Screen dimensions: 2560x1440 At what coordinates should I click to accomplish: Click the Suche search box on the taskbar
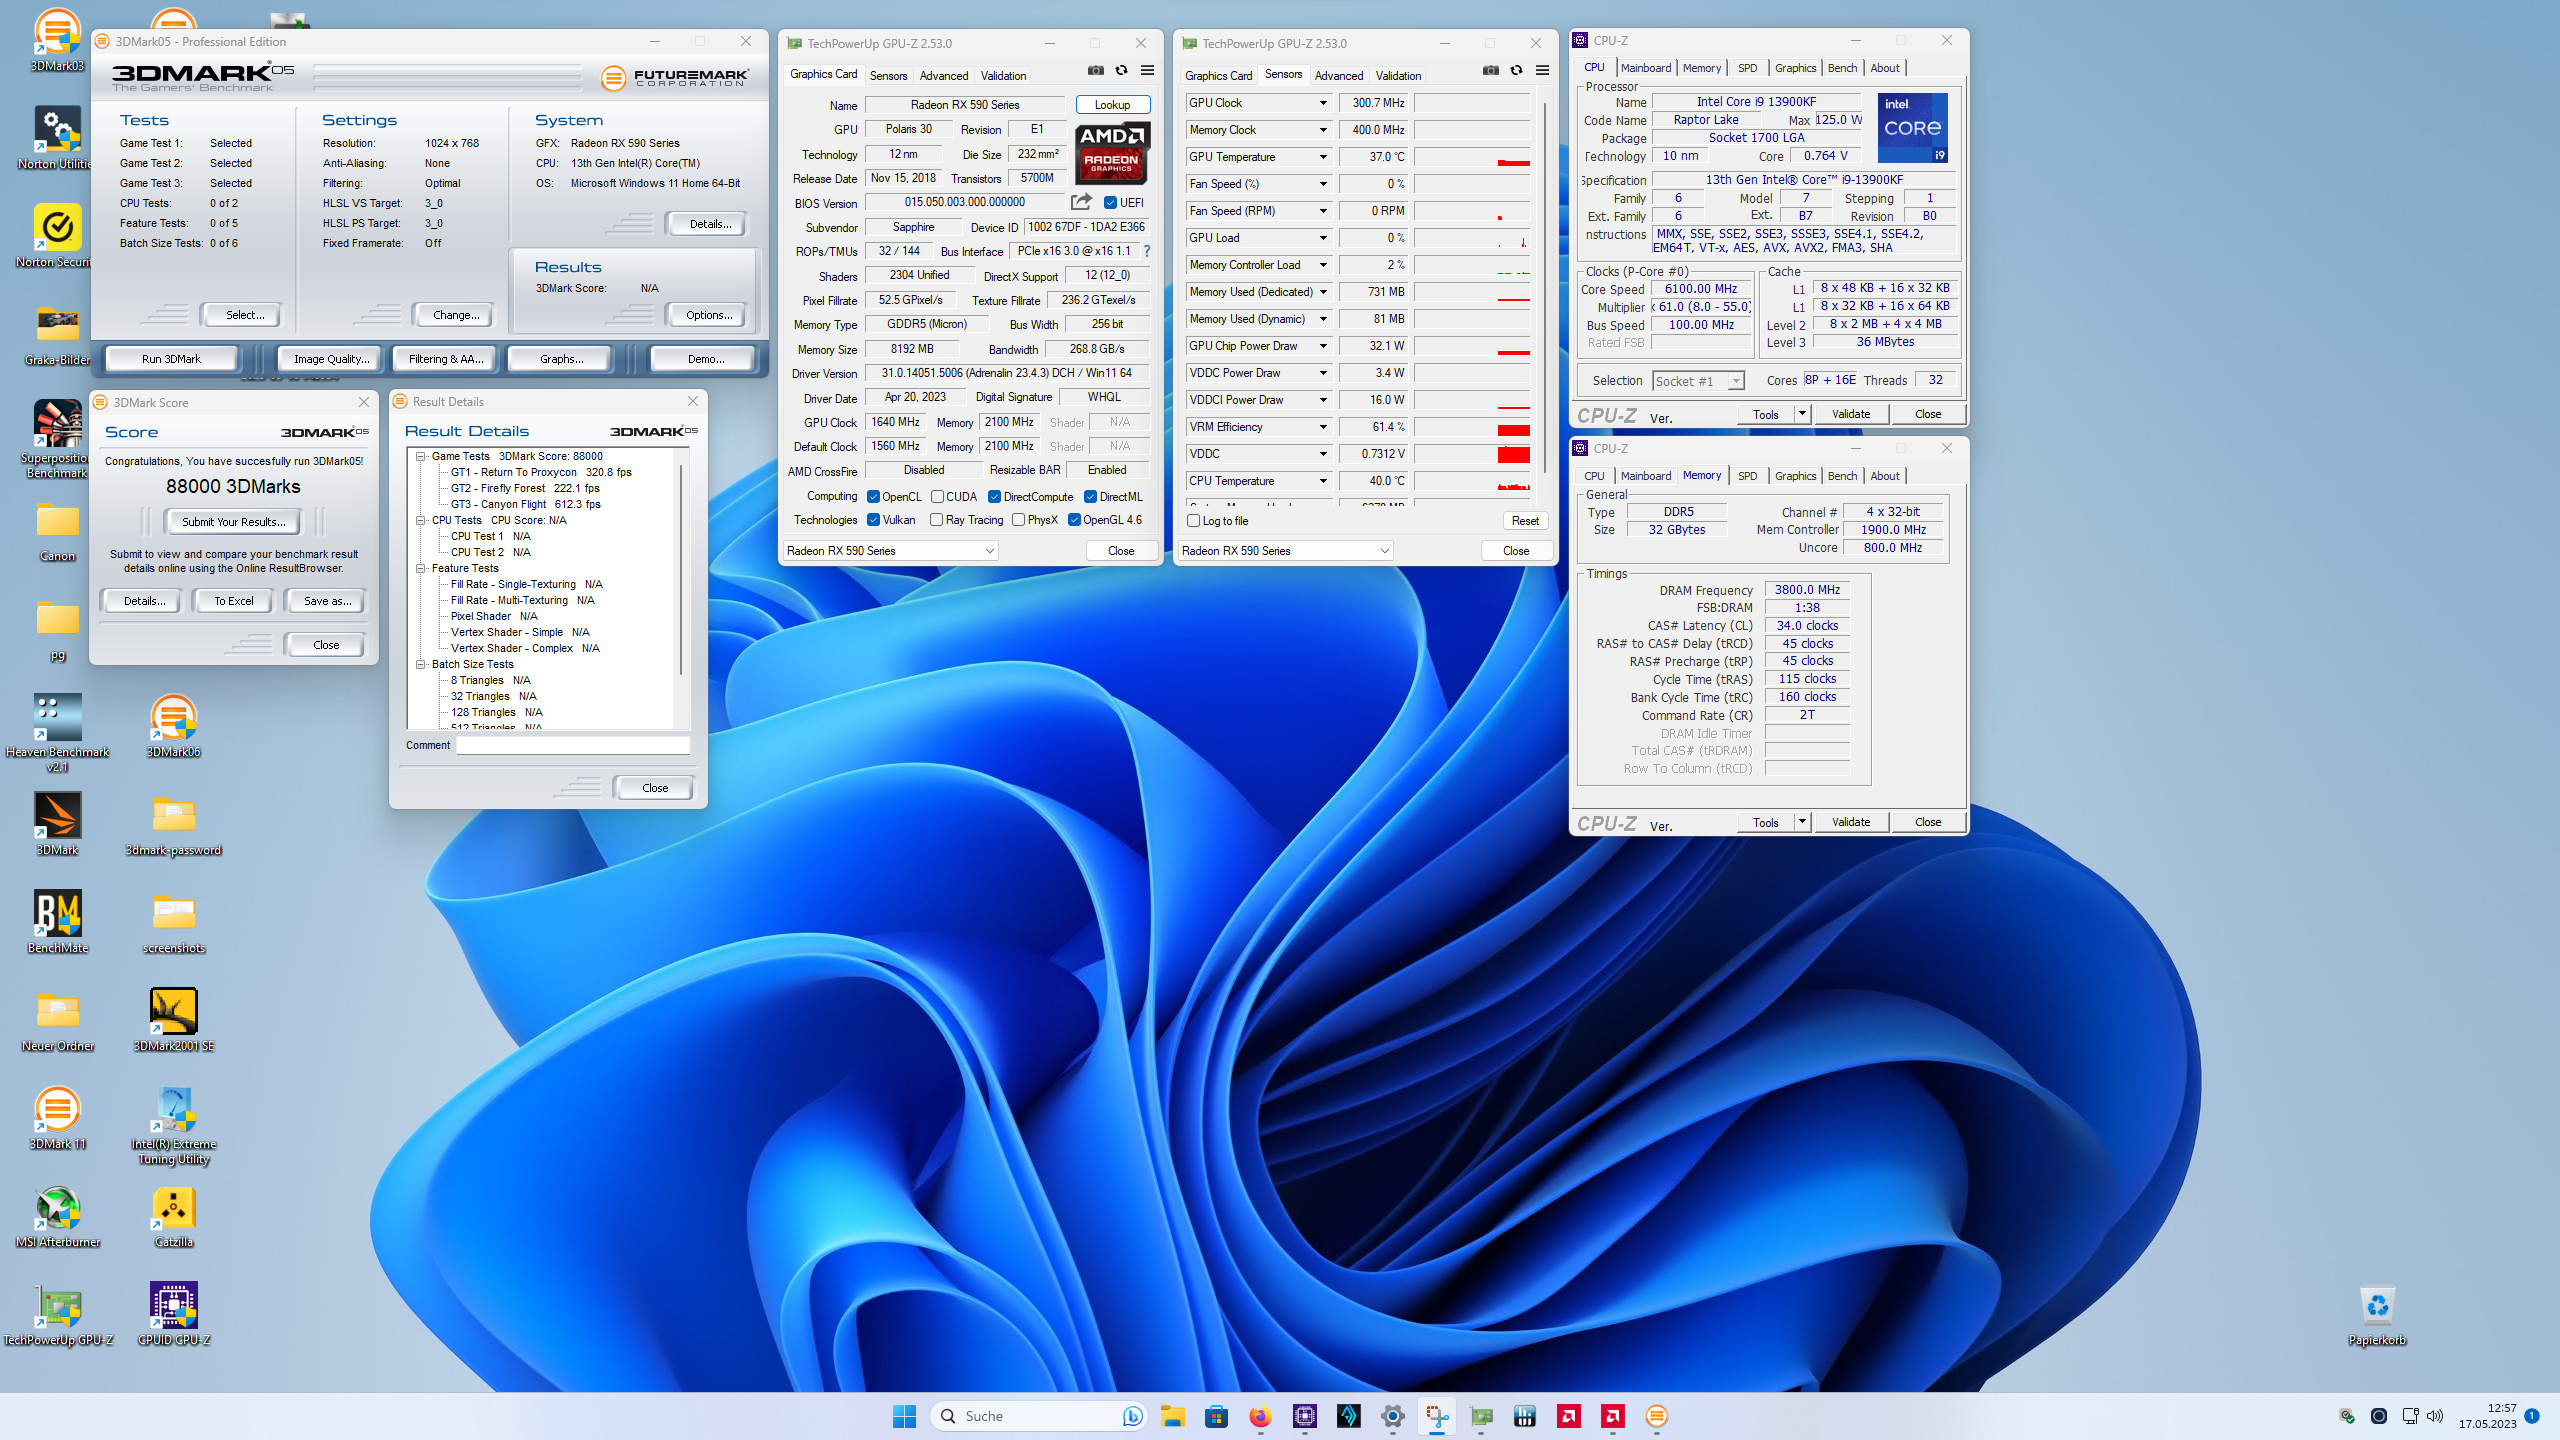1038,1416
